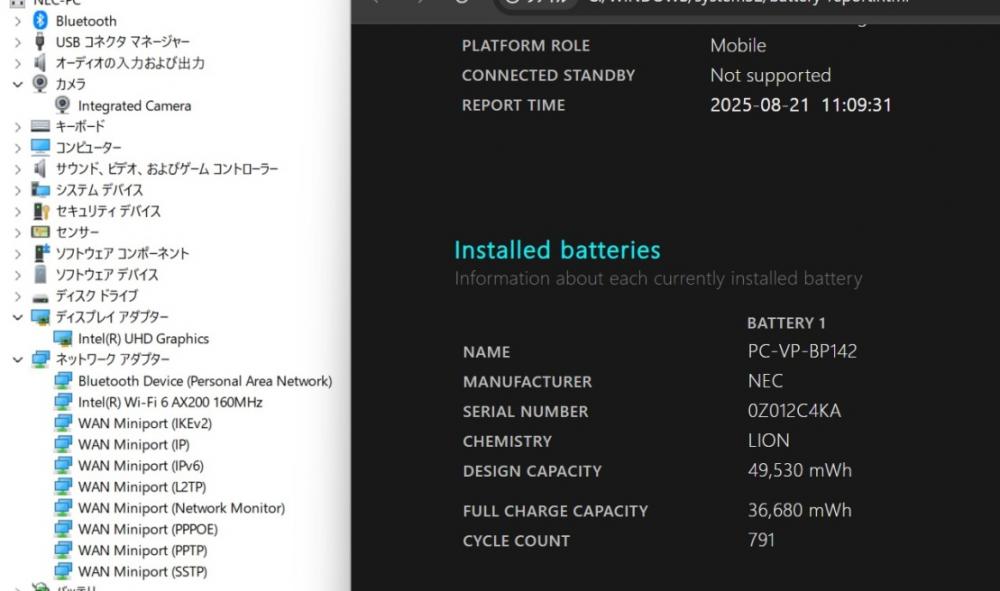Expand the ソフトウェア デバイス node

18,275
